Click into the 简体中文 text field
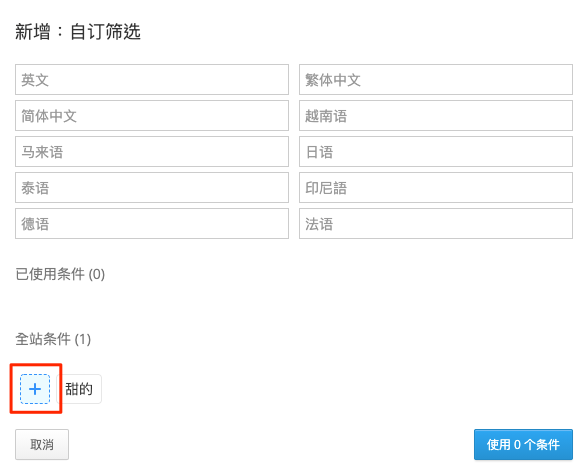588x474 pixels. pyautogui.click(x=152, y=116)
